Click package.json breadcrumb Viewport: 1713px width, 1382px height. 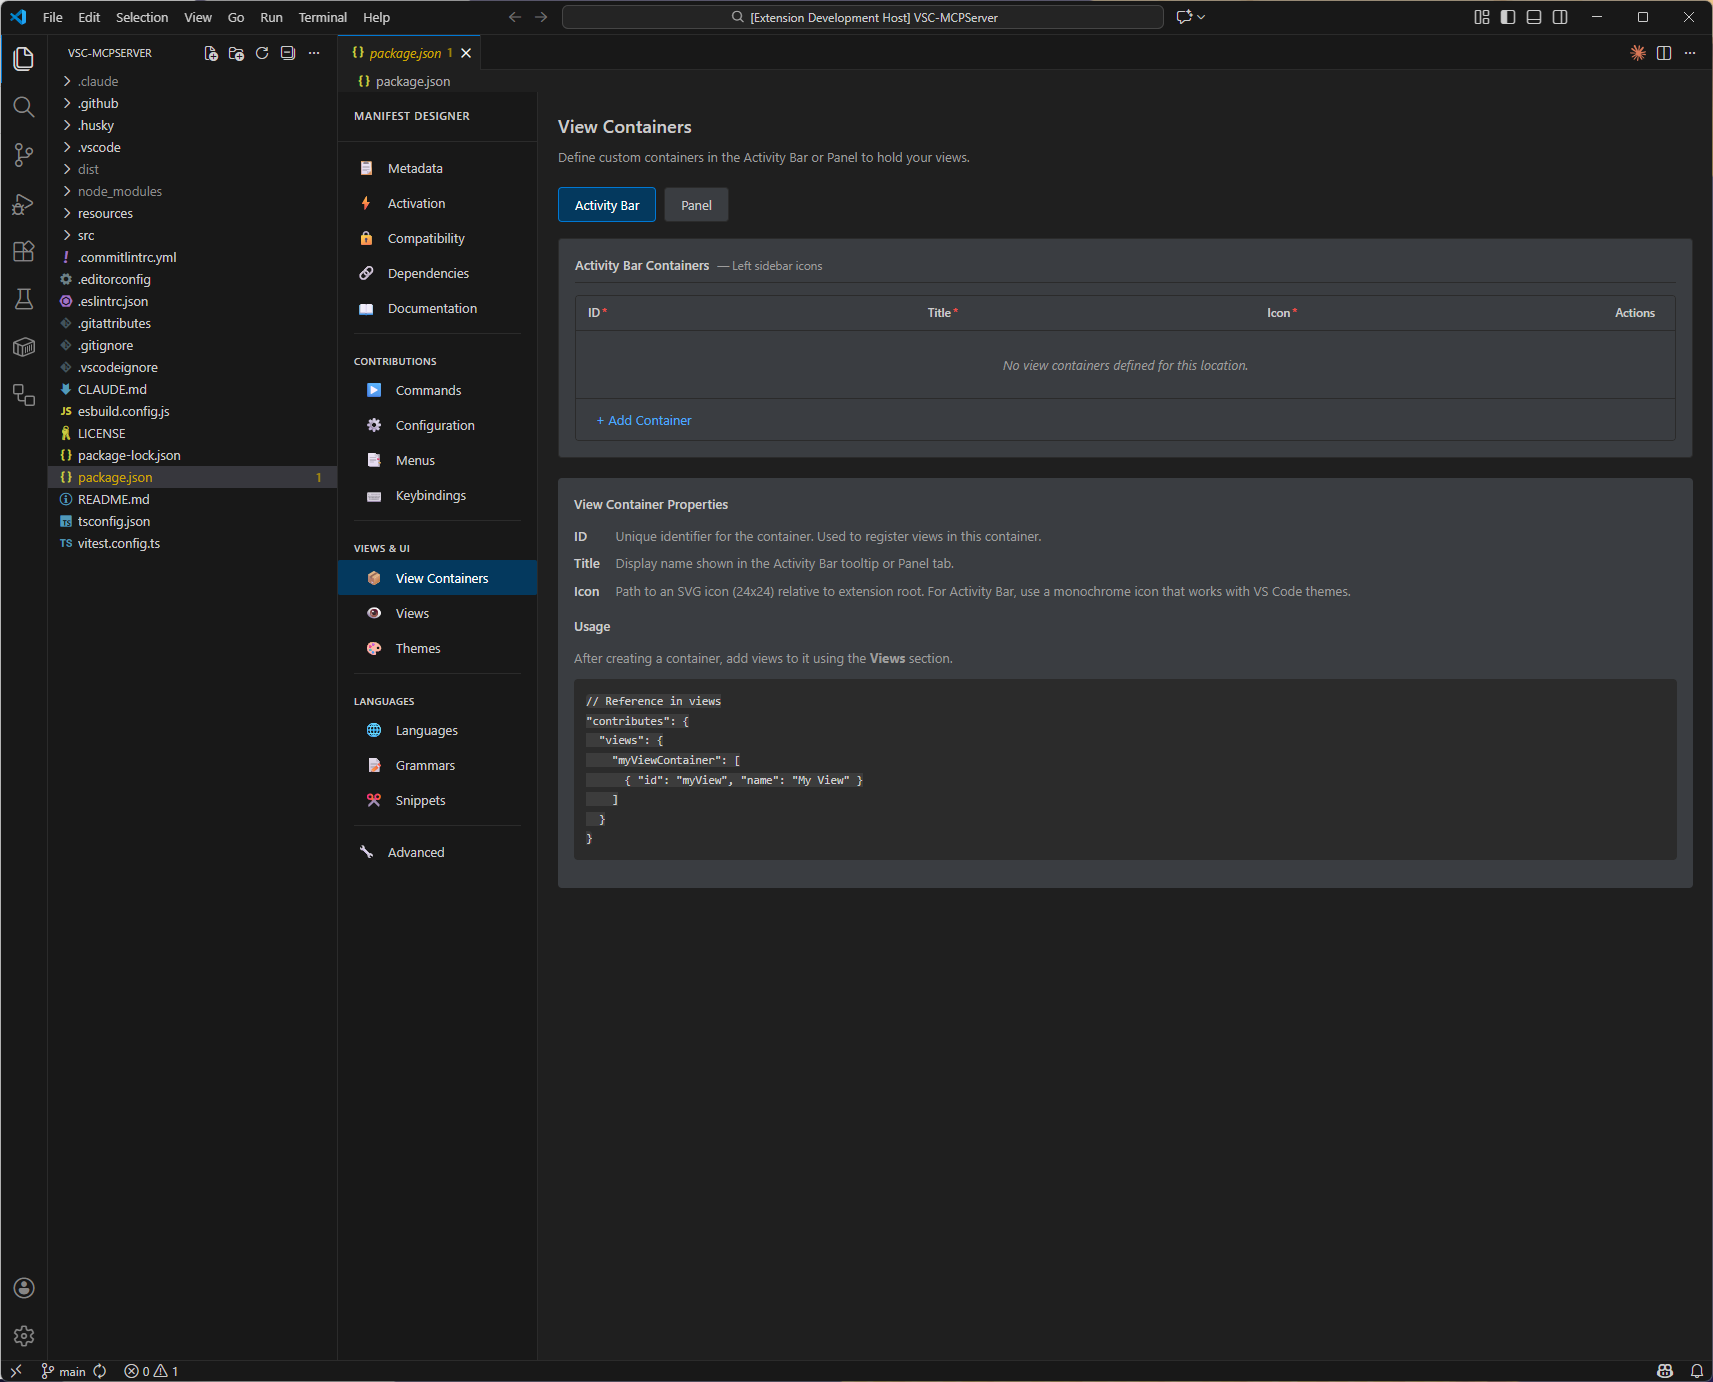click(x=404, y=81)
